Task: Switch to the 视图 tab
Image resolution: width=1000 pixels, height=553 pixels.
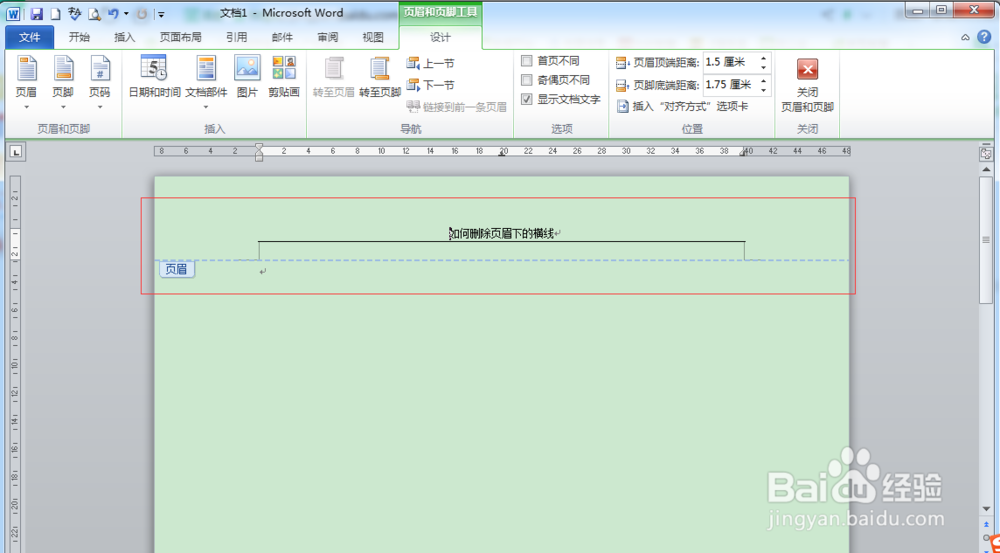Action: pyautogui.click(x=373, y=38)
